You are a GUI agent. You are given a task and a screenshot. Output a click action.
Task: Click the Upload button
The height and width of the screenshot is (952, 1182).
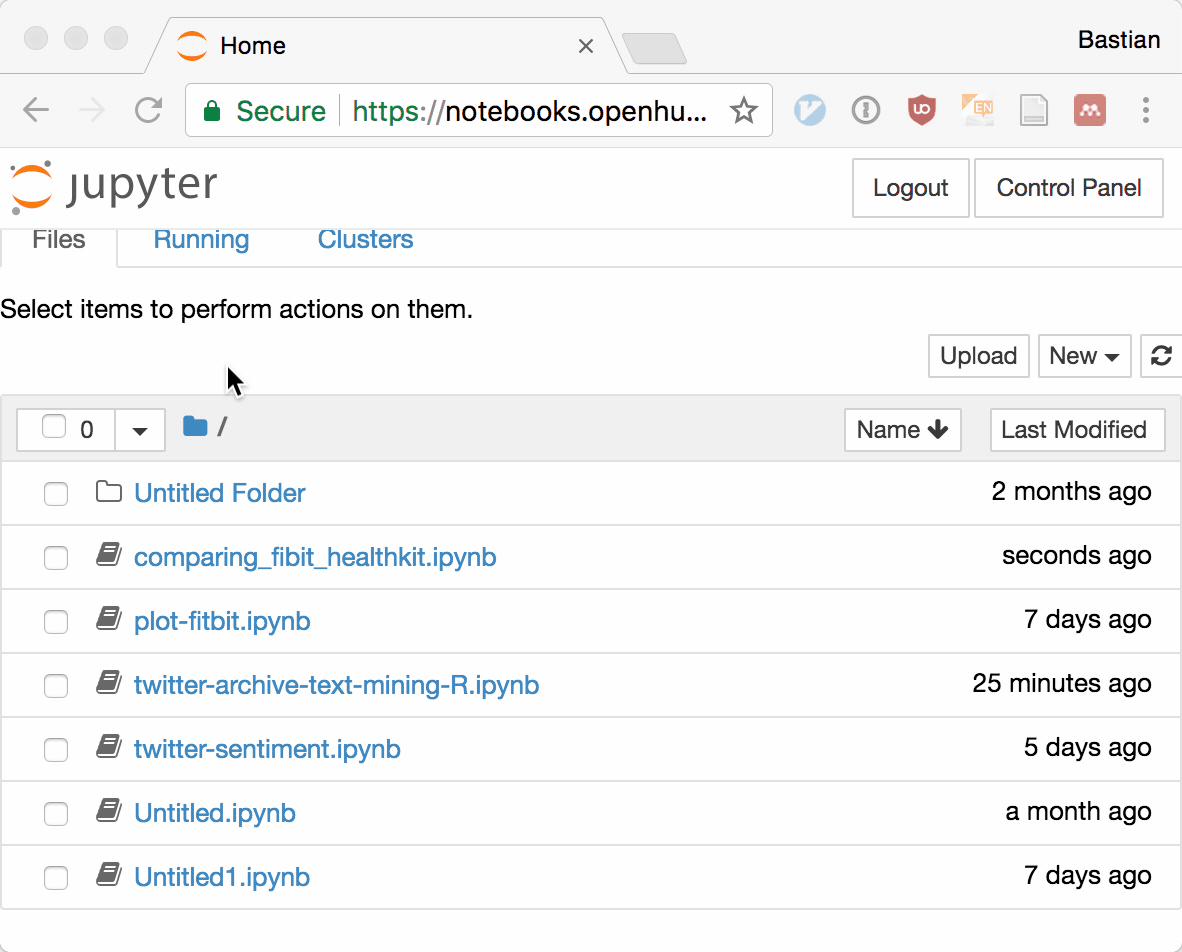pyautogui.click(x=978, y=356)
